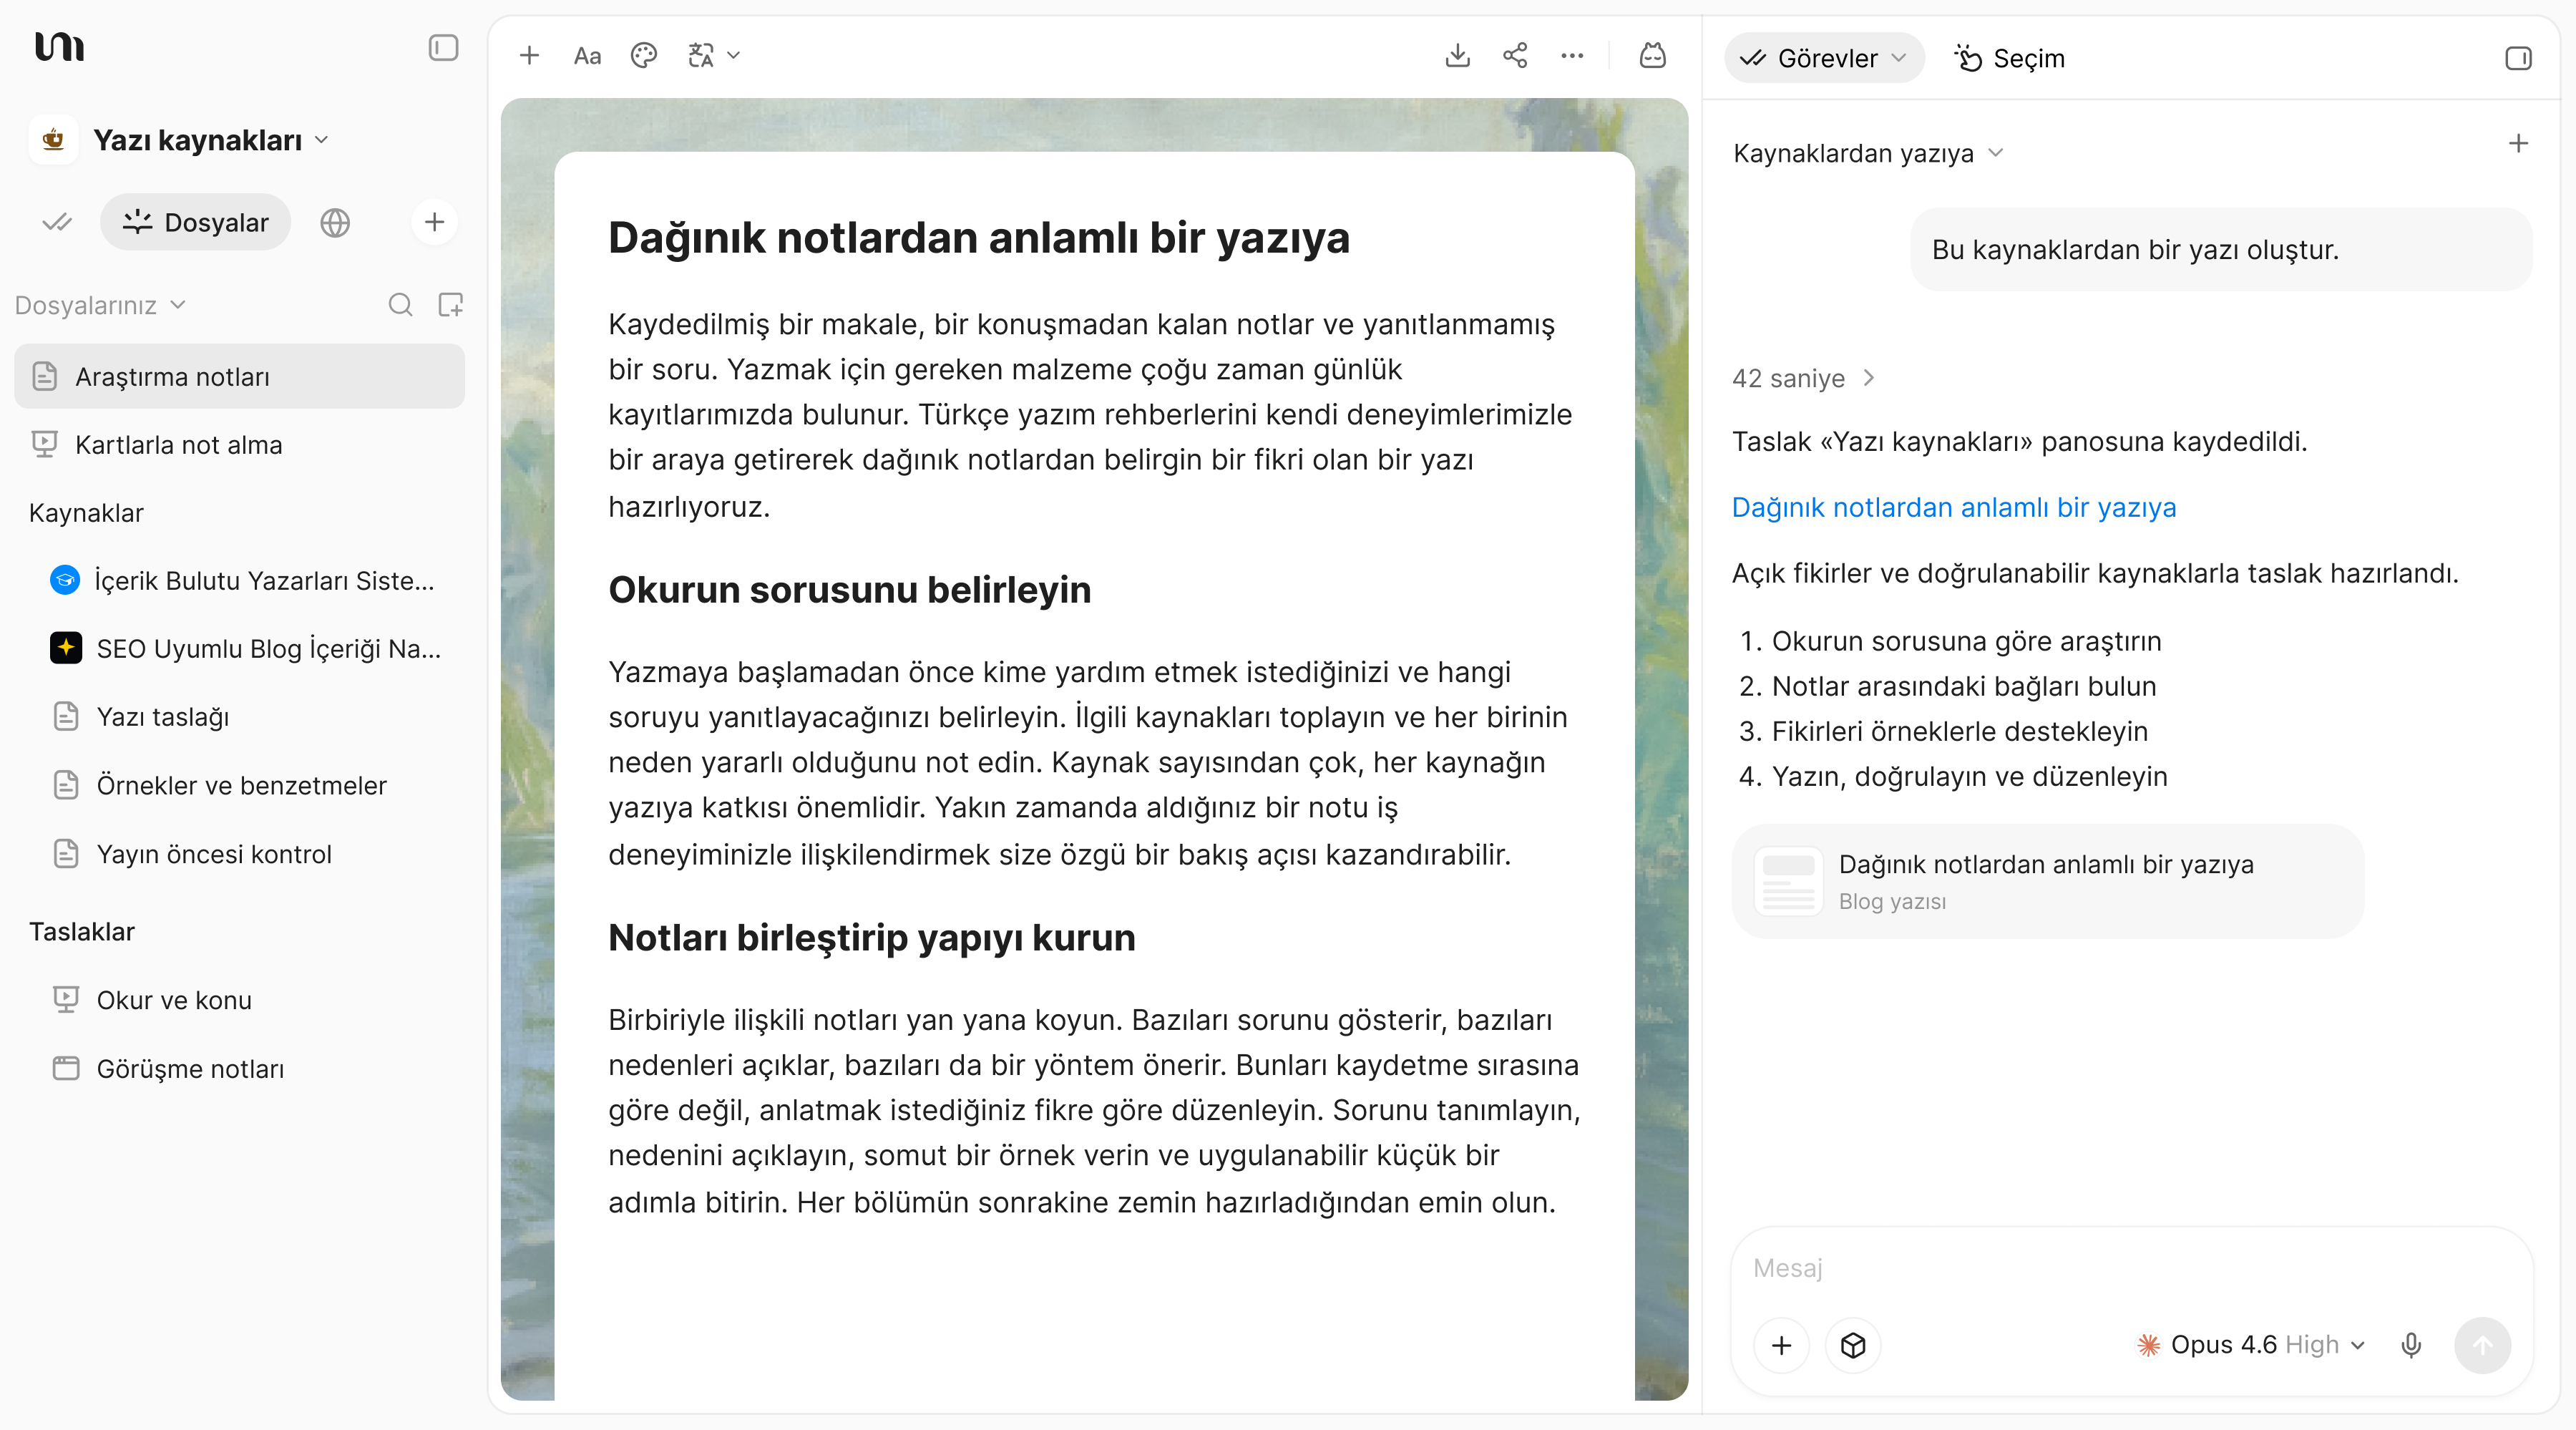Expand the Dosyalarınız dropdown

coord(101,305)
